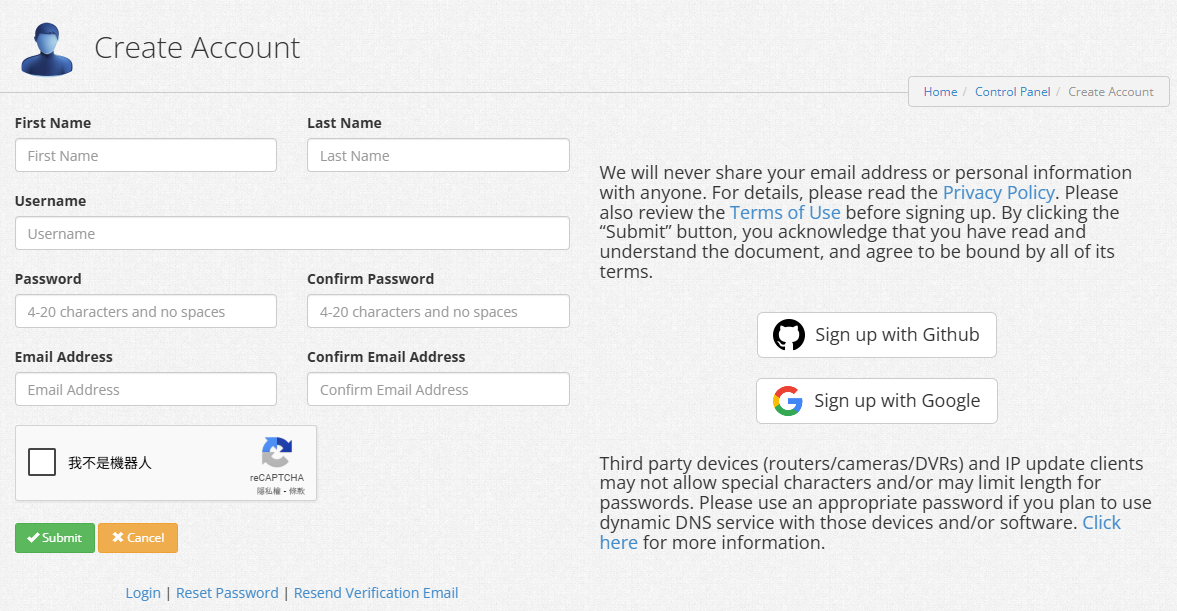Read the Terms of Use link
Viewport: 1177px width, 611px height.
pos(785,213)
